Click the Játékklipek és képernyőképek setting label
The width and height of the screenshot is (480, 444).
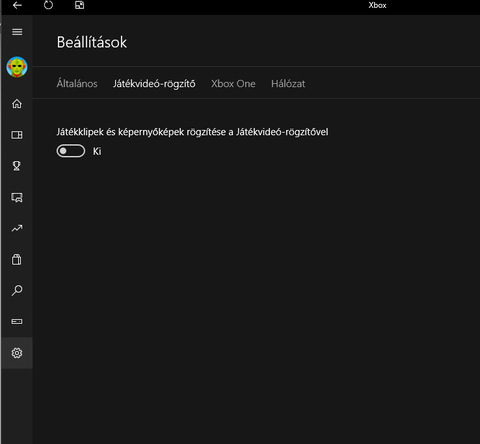[192, 132]
